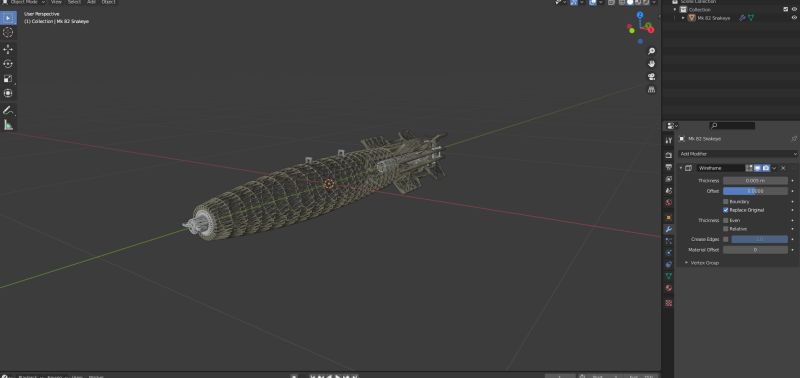Open the Output properties tab

pyautogui.click(x=668, y=167)
